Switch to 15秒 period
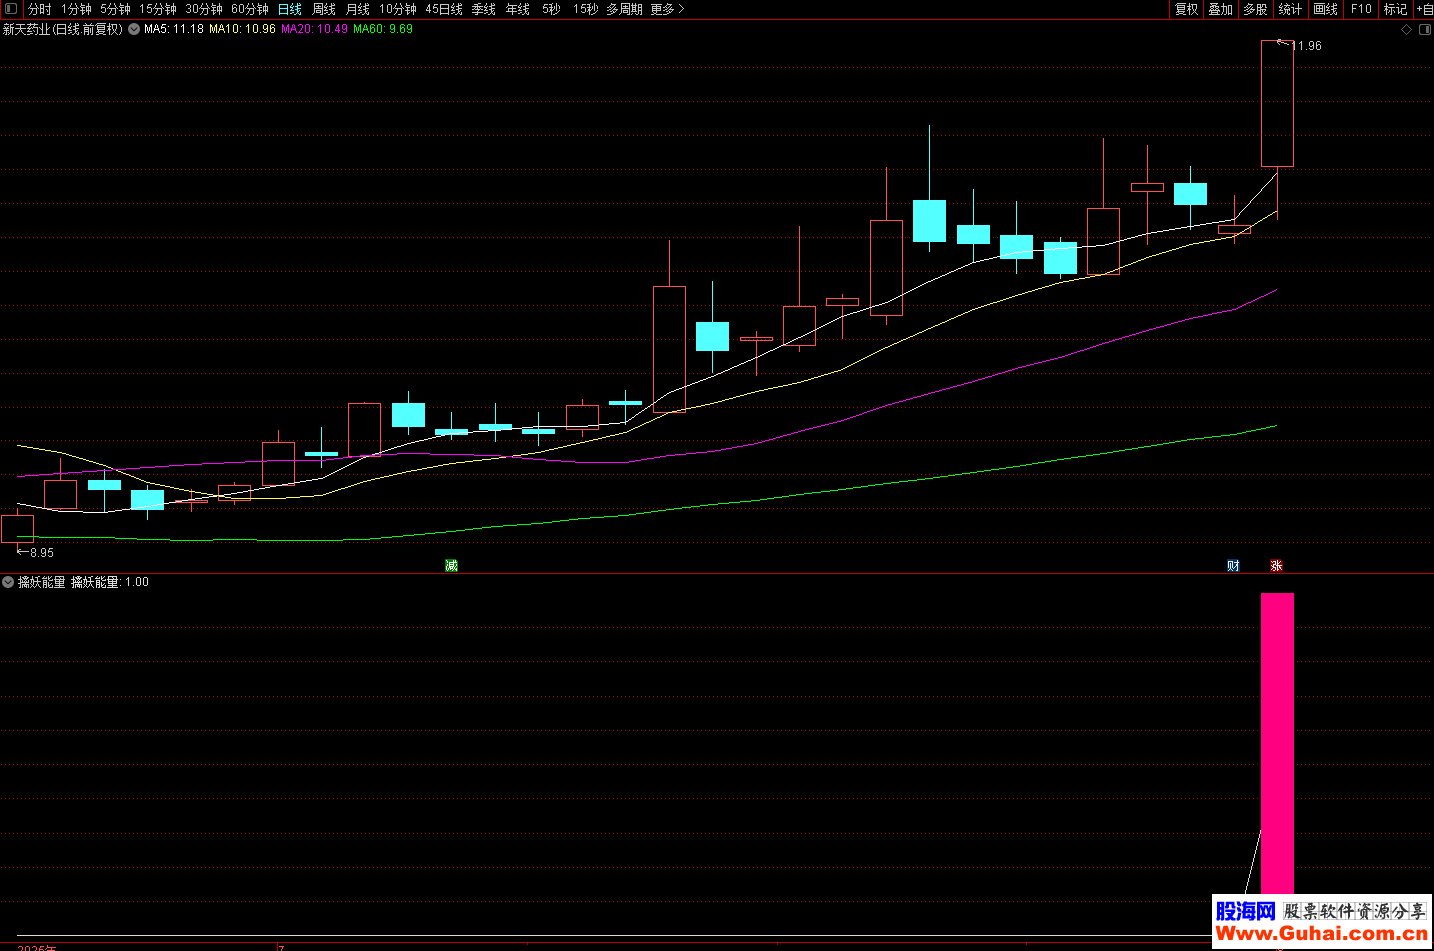This screenshot has height=951, width=1434. [586, 9]
